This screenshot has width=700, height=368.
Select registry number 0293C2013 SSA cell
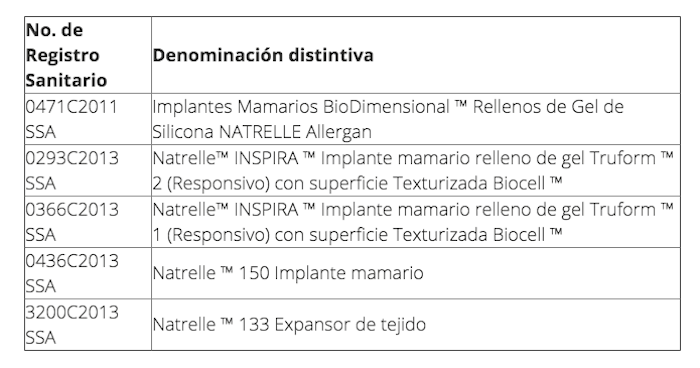[88, 170]
